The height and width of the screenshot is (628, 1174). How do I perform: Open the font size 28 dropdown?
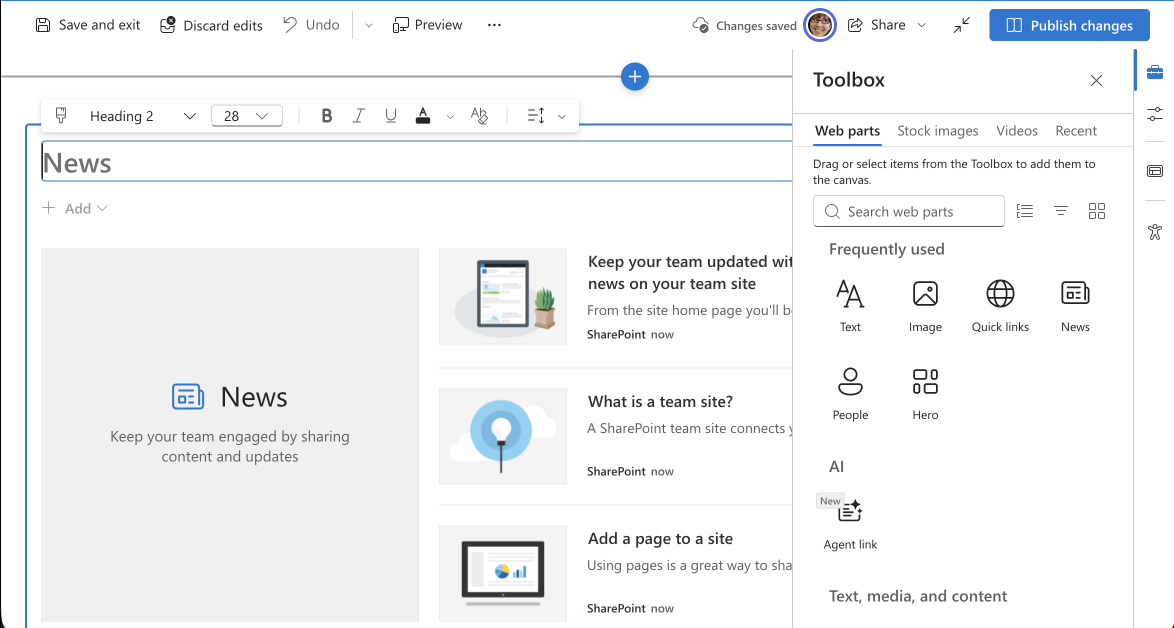click(246, 115)
